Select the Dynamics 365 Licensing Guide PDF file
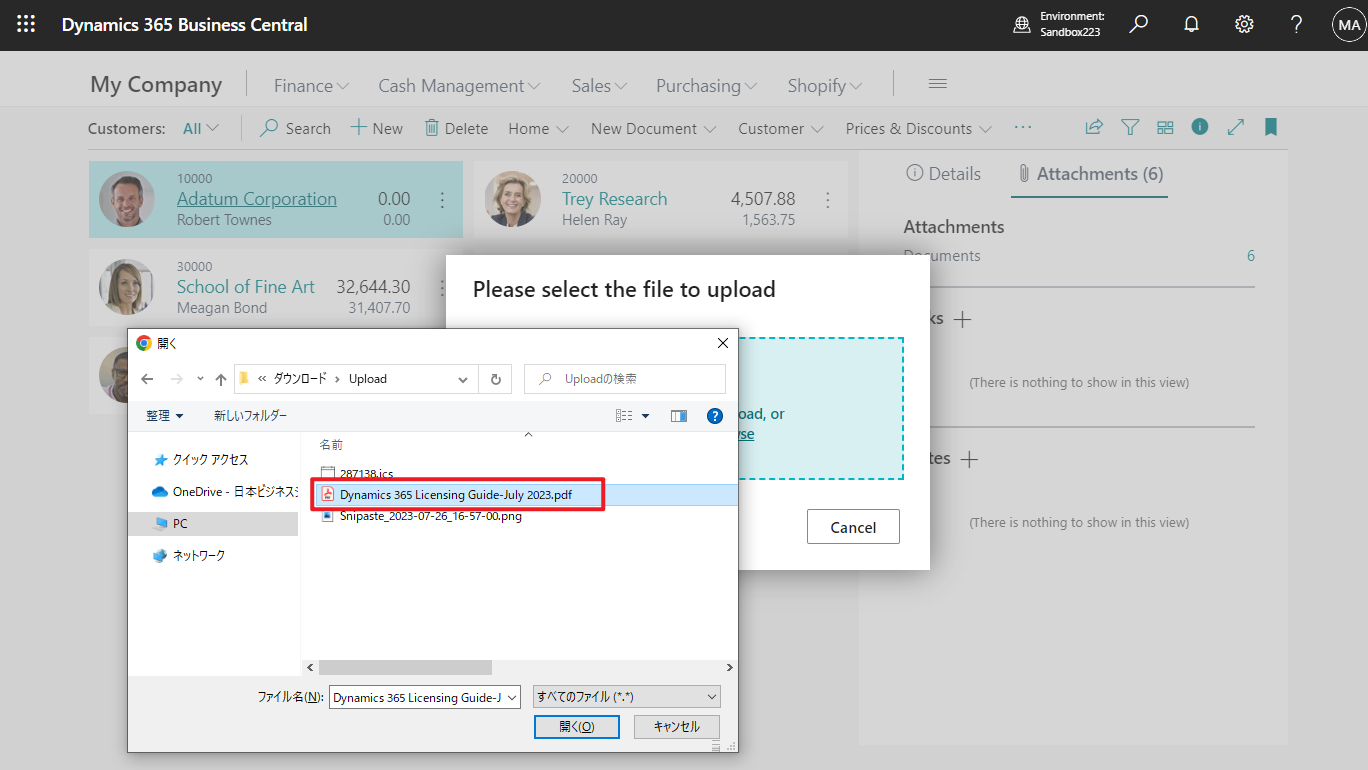This screenshot has width=1368, height=770. point(455,494)
